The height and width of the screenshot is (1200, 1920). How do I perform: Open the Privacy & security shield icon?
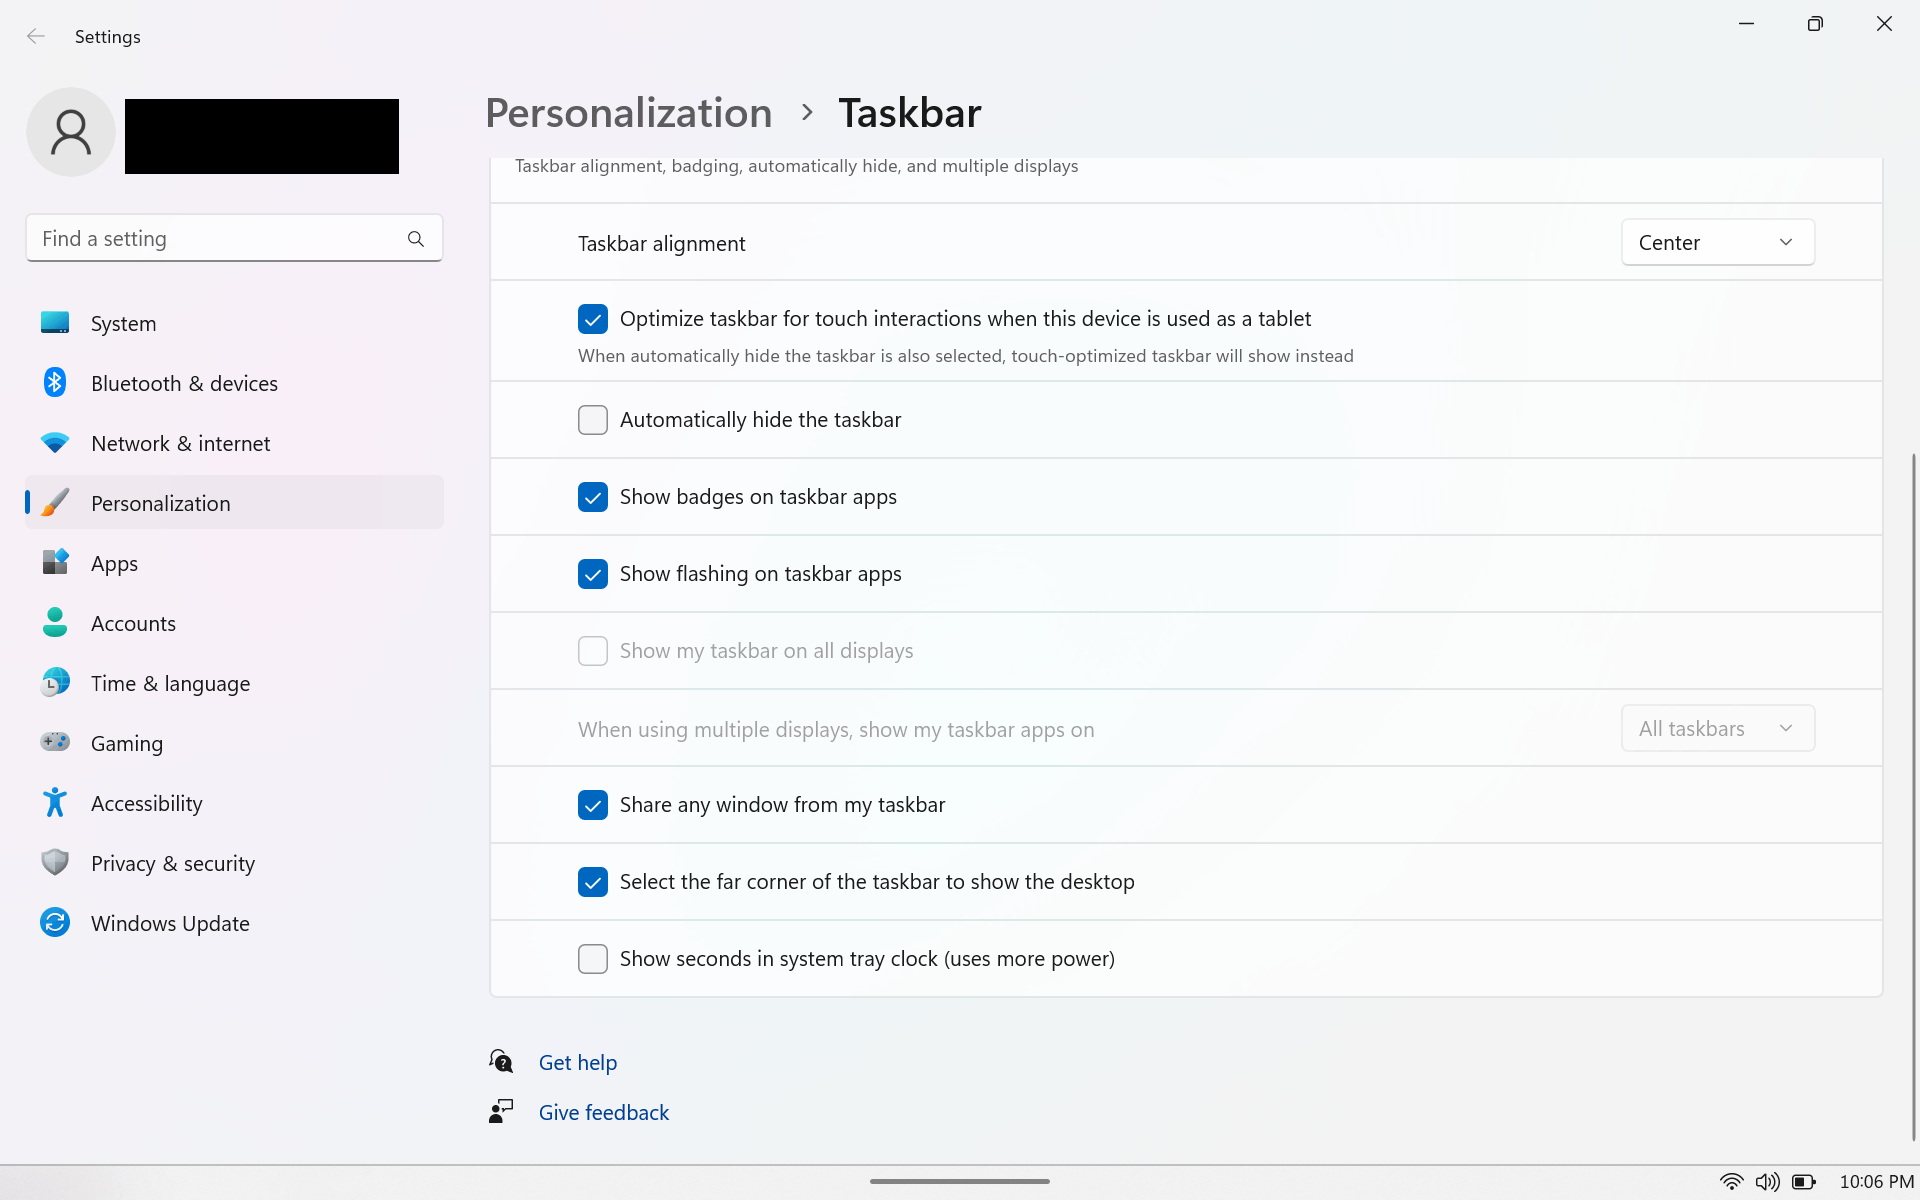tap(55, 863)
